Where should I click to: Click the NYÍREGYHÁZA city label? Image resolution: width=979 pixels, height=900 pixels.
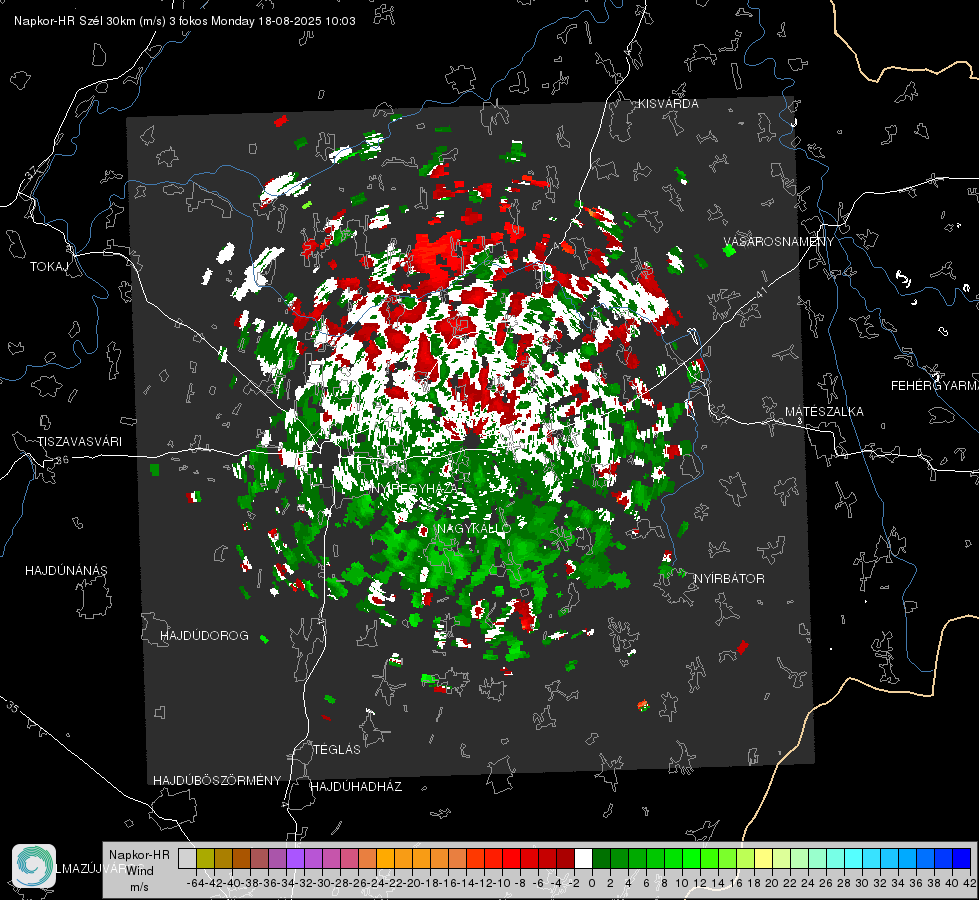tap(413, 488)
